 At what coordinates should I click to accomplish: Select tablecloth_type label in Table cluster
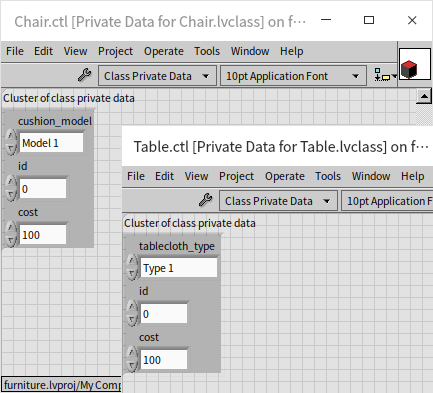[177, 246]
